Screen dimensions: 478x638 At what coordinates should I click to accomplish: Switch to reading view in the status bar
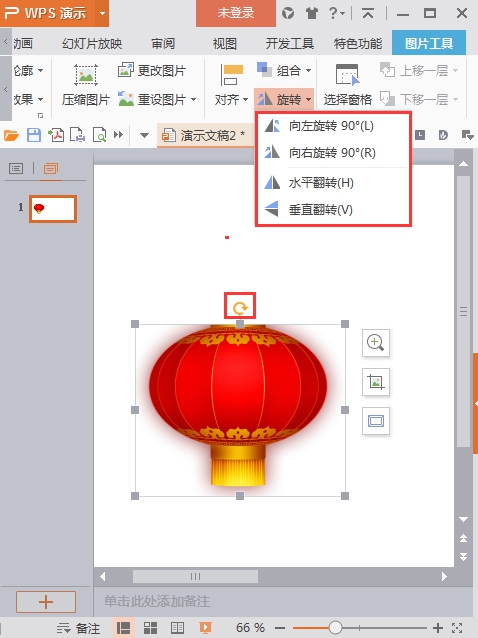[177, 628]
